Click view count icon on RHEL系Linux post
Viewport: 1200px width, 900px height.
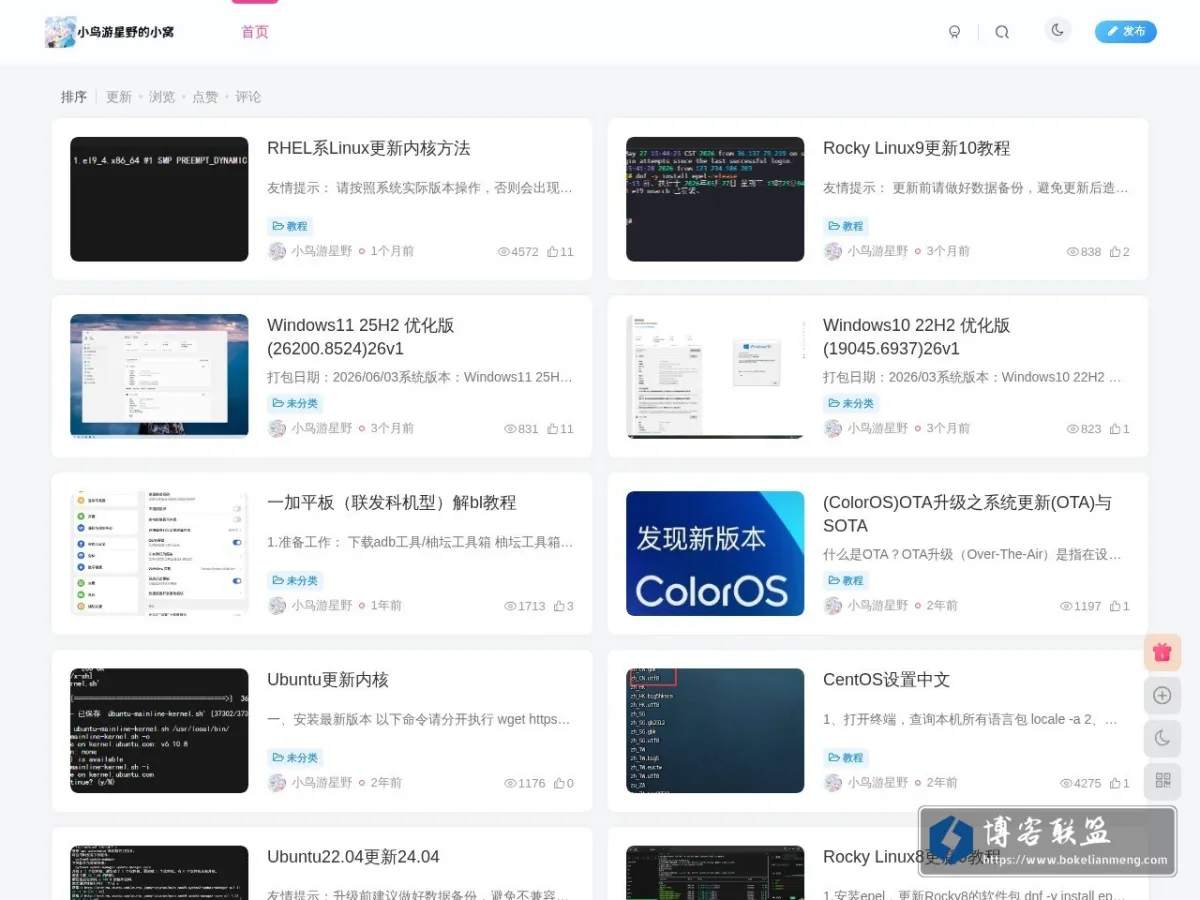click(x=504, y=252)
